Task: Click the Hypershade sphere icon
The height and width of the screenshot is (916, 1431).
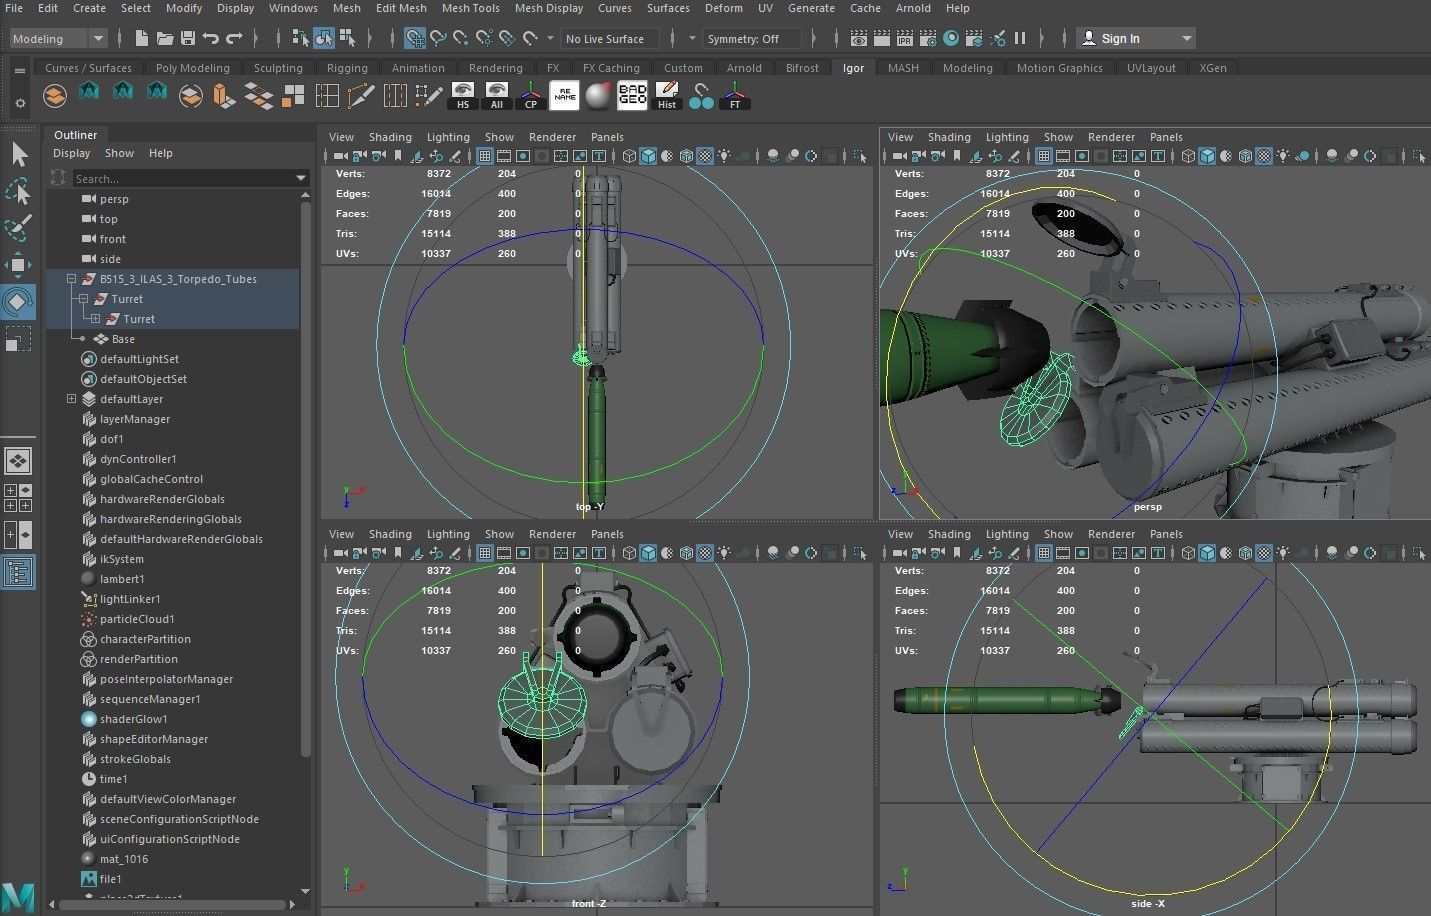Action: coord(951,38)
